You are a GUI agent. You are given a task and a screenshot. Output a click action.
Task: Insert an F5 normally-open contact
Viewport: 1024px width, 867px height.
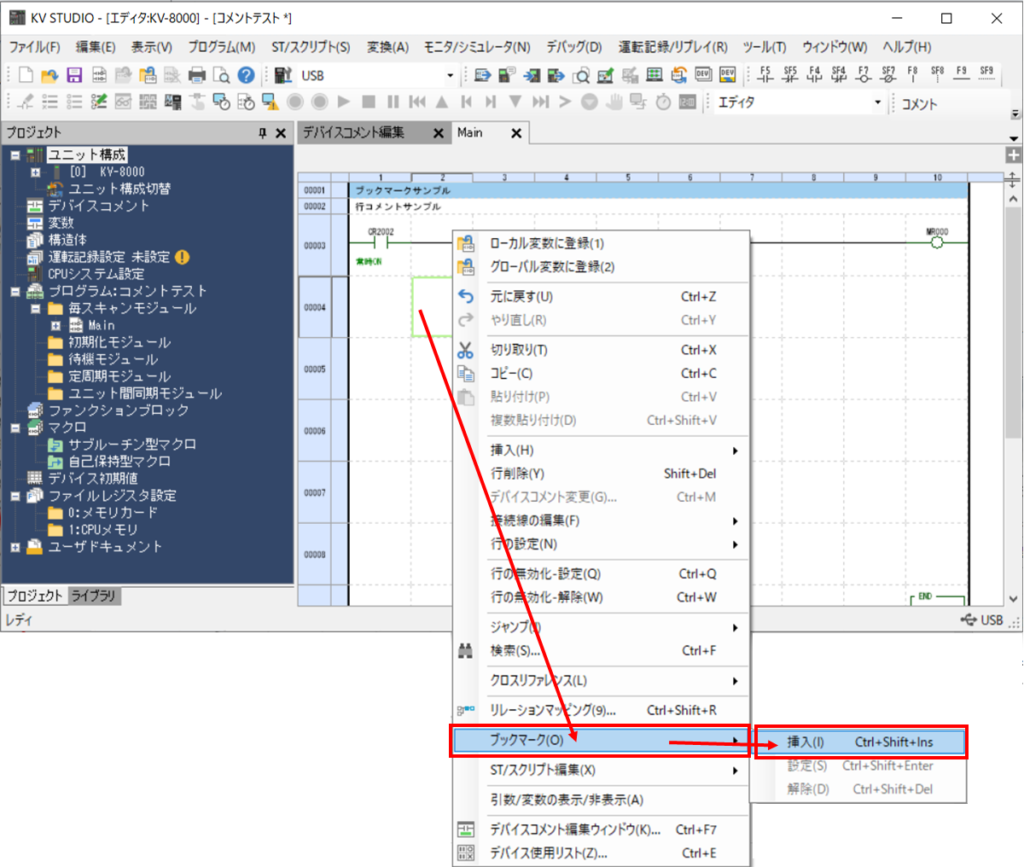pyautogui.click(x=765, y=74)
